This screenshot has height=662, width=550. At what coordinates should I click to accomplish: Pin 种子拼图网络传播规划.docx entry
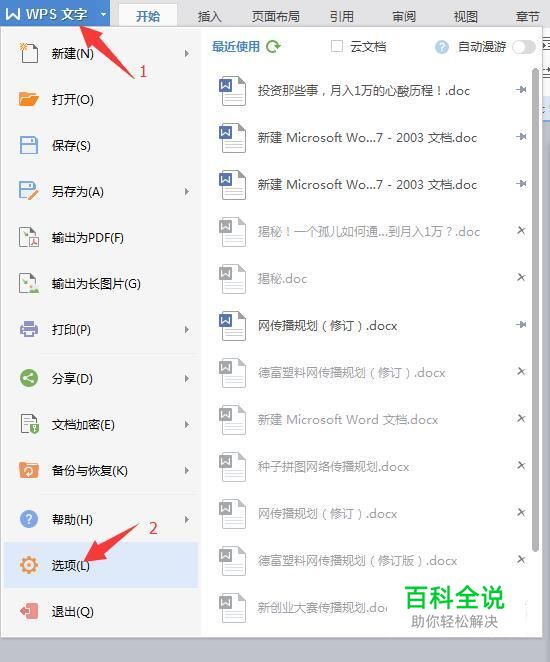521,465
